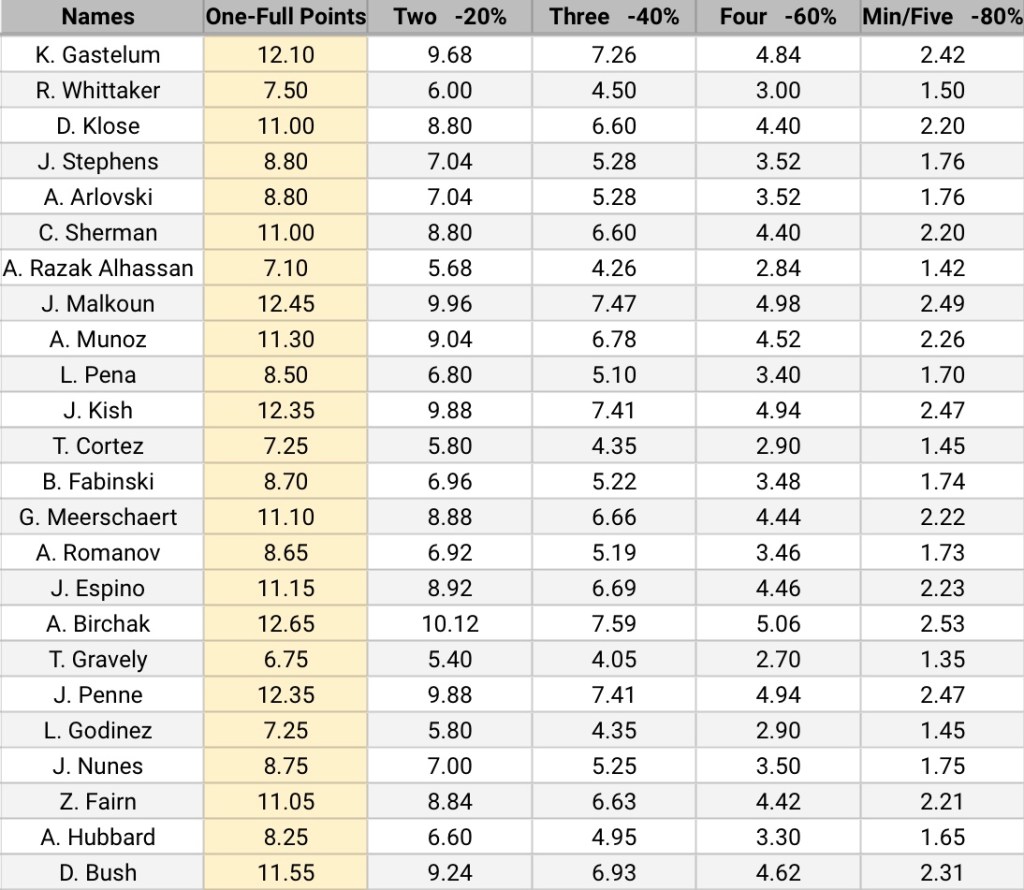Viewport: 1024px width, 890px height.
Task: Select the Min/Five -80% header cell
Action: click(942, 17)
